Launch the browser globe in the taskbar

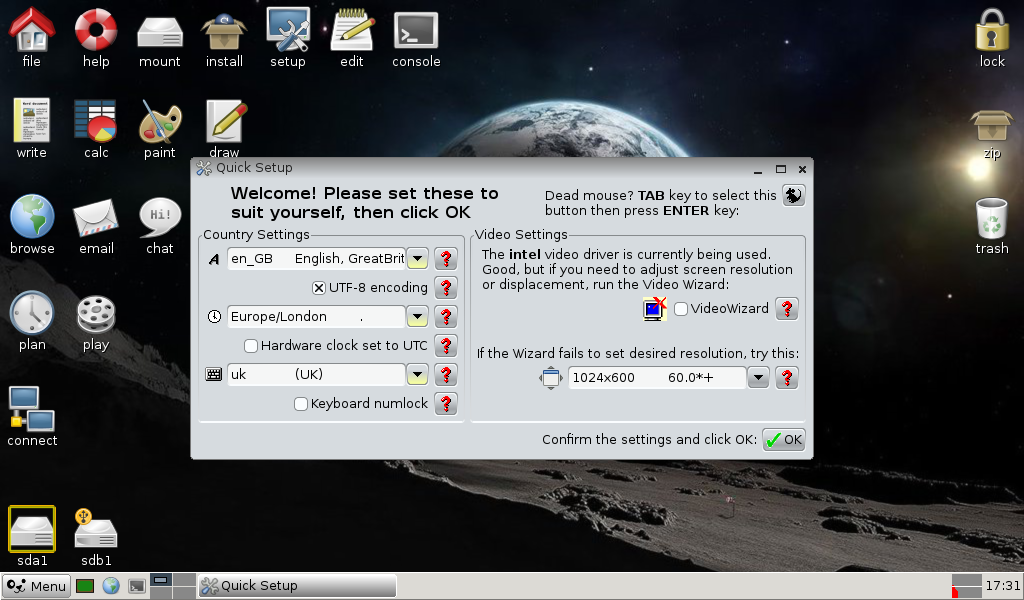[111, 586]
